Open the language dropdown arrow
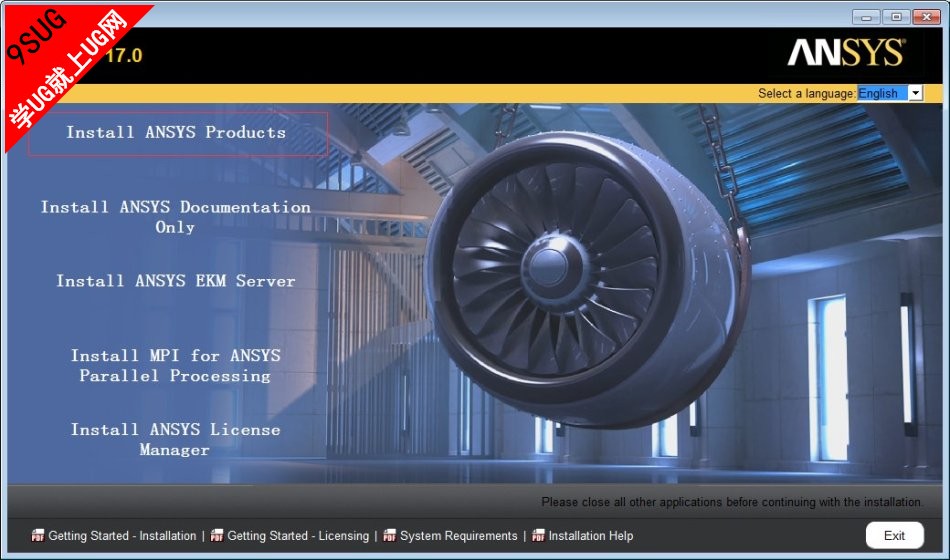This screenshot has height=560, width=950. coord(915,93)
